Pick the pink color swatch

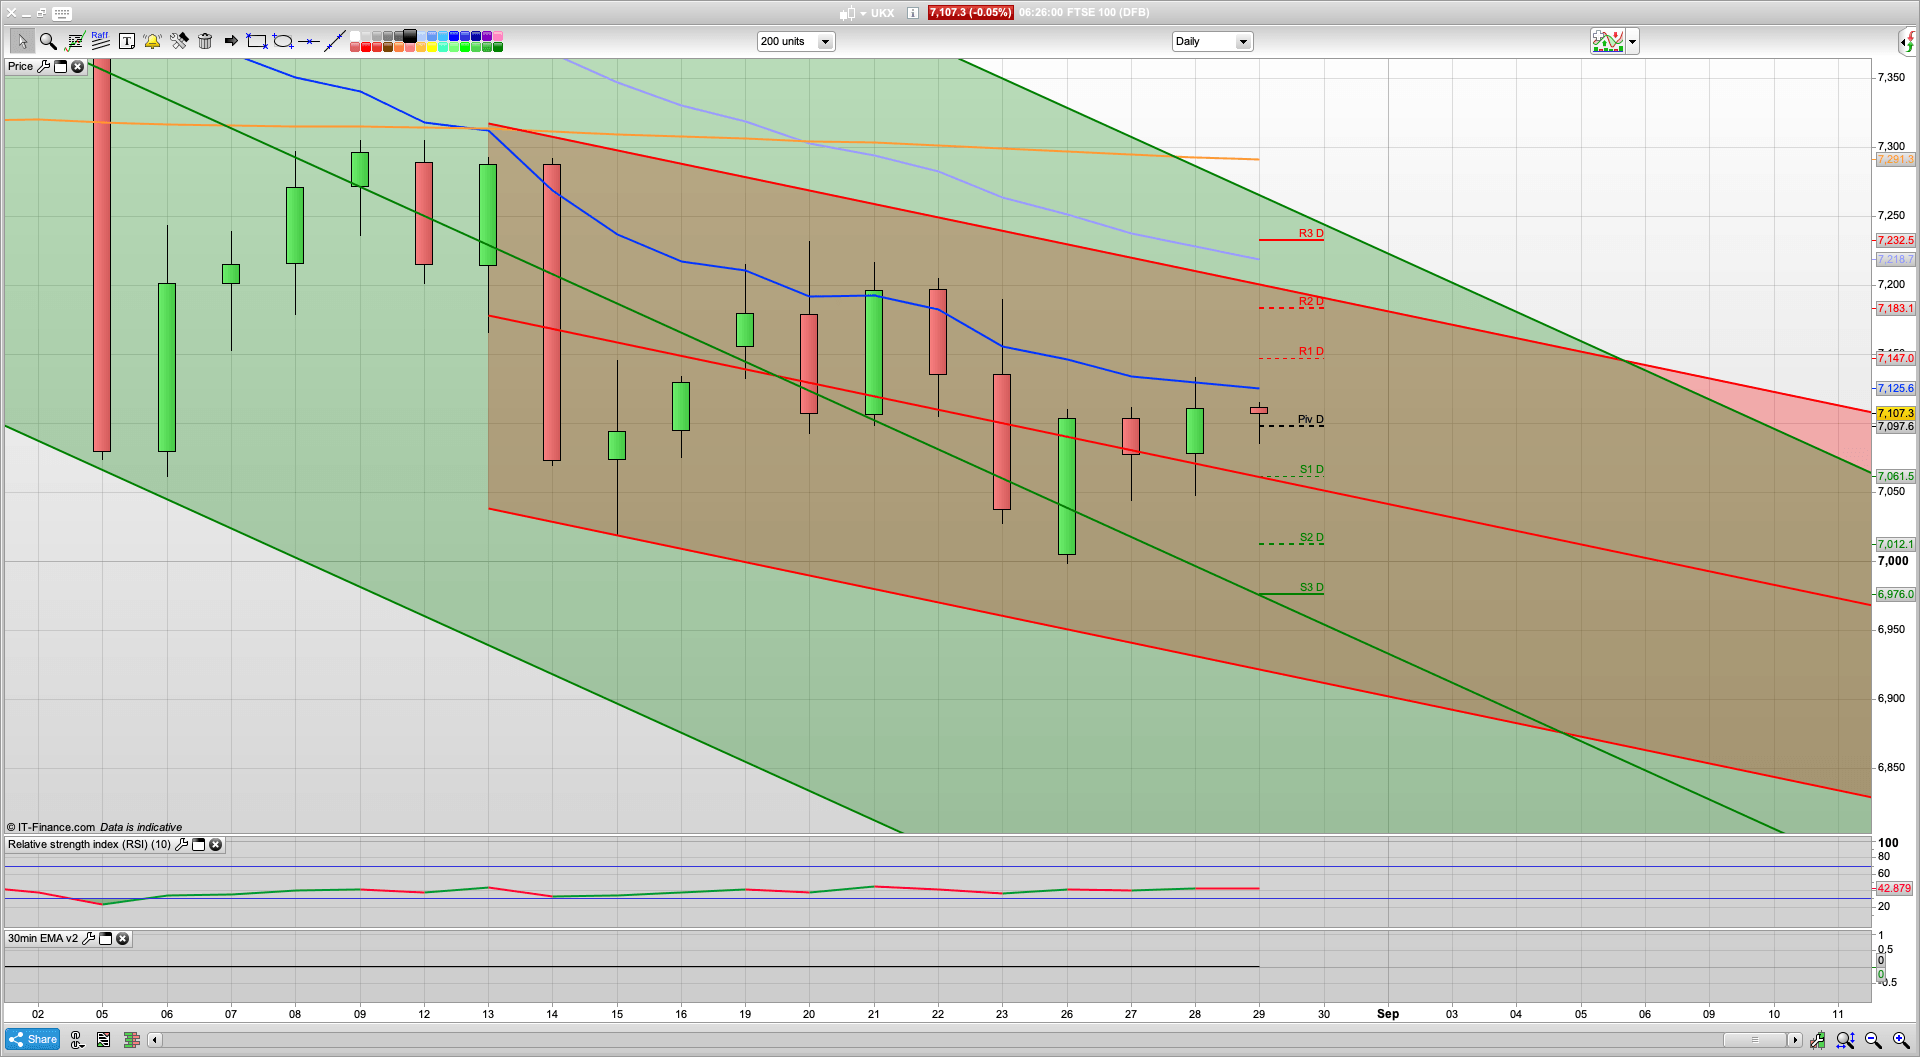(498, 36)
